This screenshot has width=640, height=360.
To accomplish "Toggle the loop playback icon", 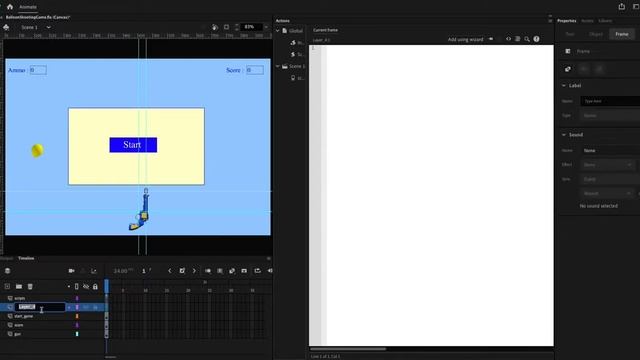I will tap(257, 271).
